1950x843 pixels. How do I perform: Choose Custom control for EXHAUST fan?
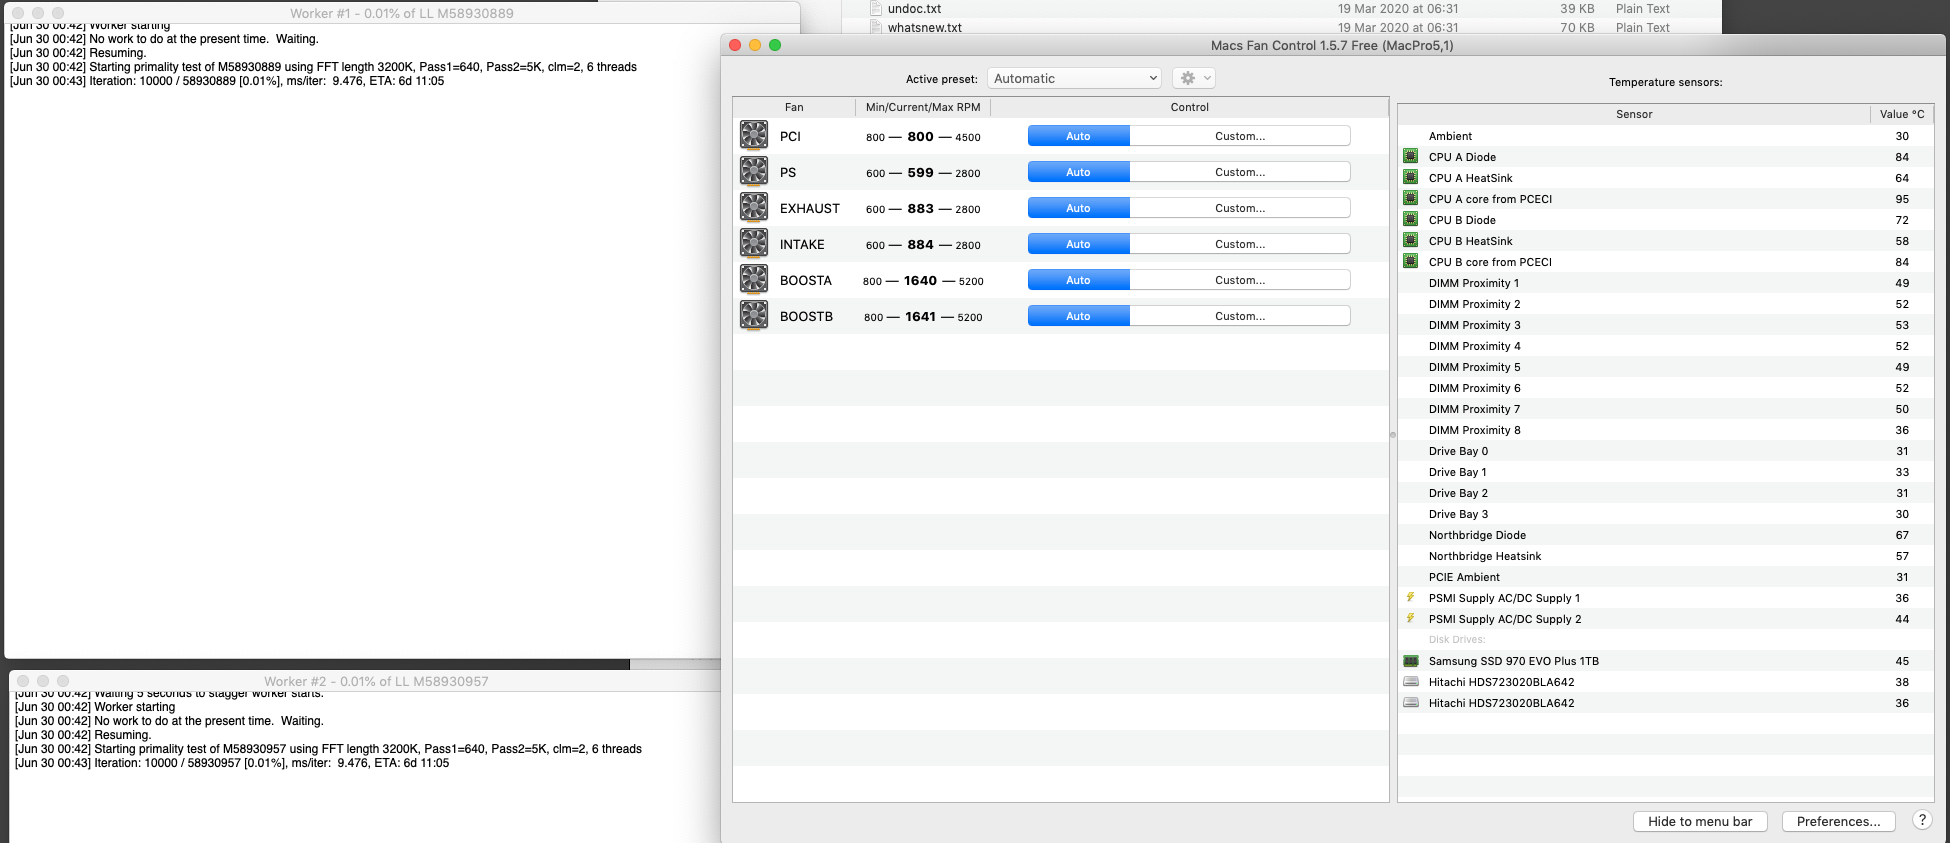coord(1240,208)
